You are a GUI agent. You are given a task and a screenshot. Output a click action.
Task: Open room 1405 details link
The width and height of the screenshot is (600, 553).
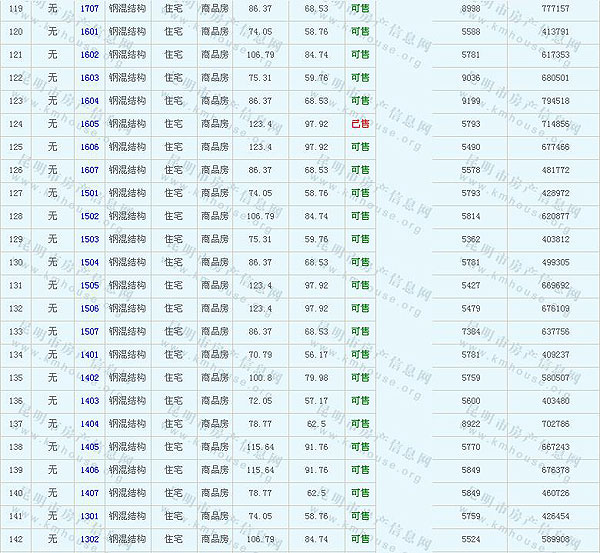pyautogui.click(x=90, y=447)
